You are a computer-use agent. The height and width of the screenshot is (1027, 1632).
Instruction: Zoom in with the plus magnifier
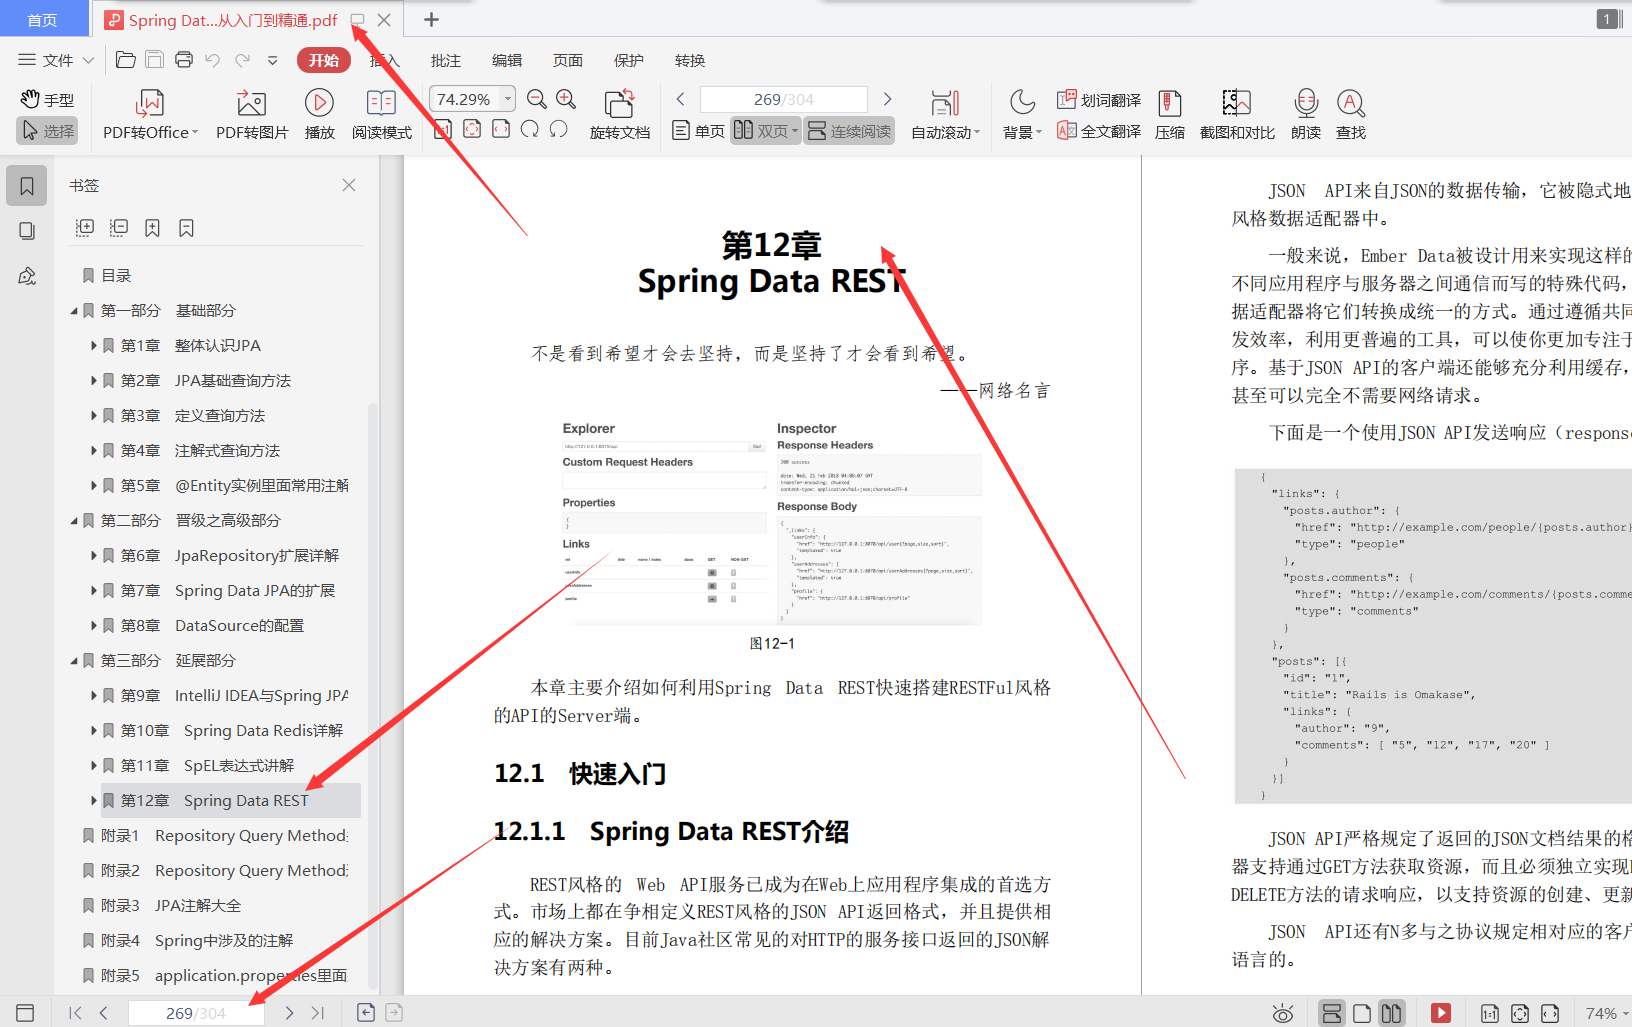pyautogui.click(x=566, y=99)
